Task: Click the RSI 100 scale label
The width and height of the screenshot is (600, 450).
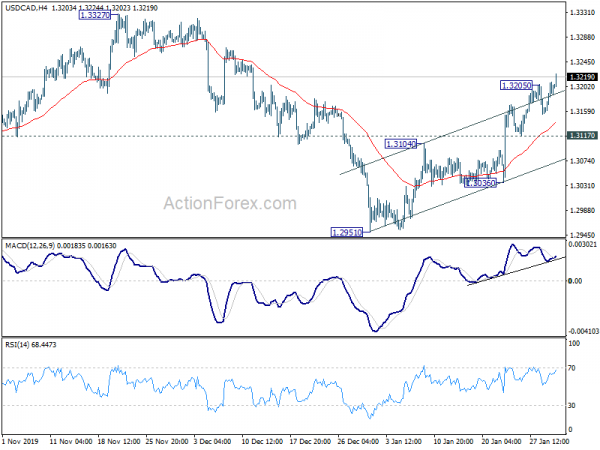Action: 574,344
